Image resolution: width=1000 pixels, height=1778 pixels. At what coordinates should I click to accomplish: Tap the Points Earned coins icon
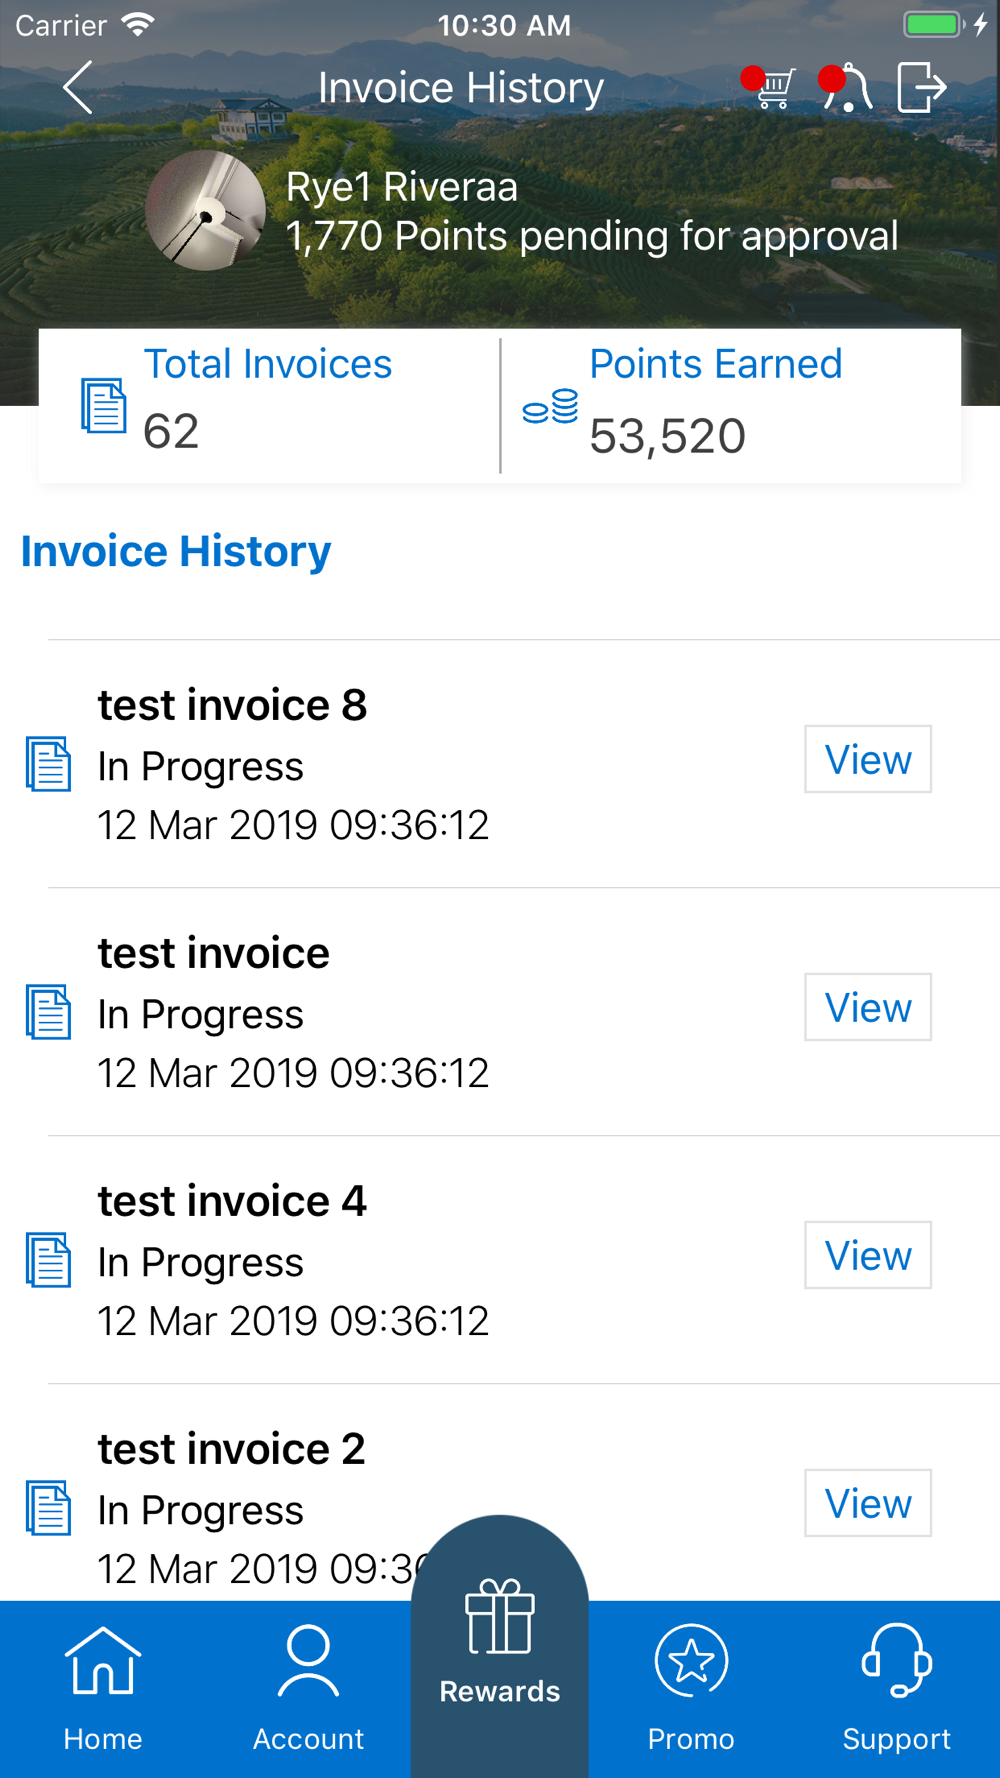click(x=550, y=407)
